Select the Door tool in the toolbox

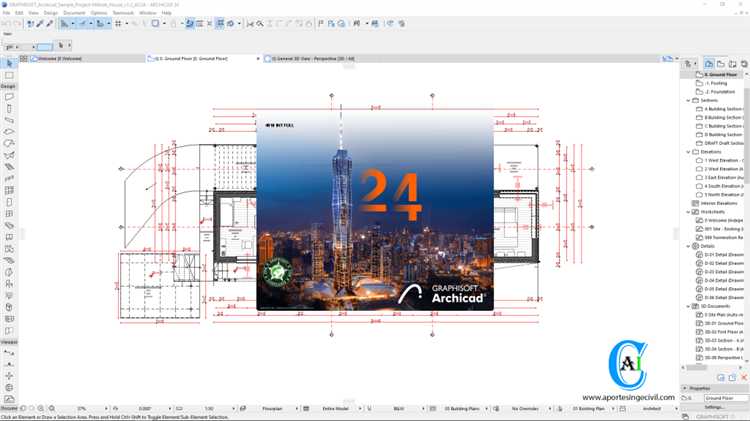[9, 202]
